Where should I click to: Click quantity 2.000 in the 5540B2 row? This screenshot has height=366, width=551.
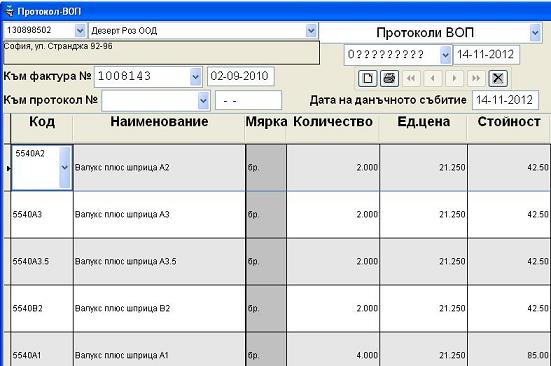tap(333, 308)
